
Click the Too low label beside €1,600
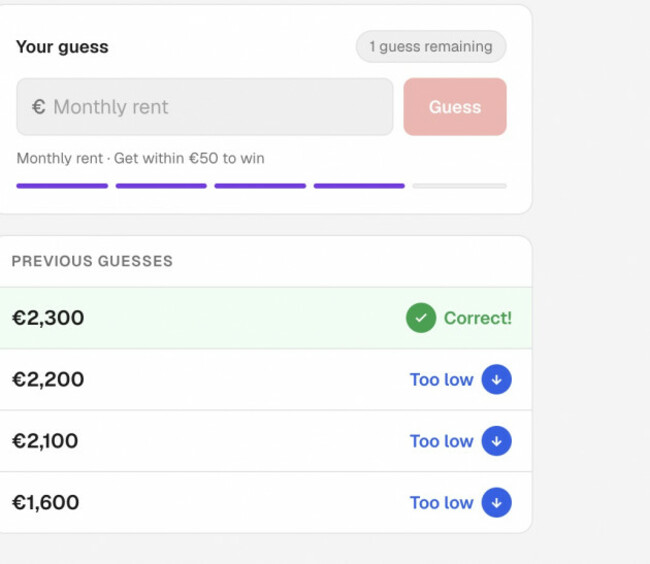[x=441, y=503]
